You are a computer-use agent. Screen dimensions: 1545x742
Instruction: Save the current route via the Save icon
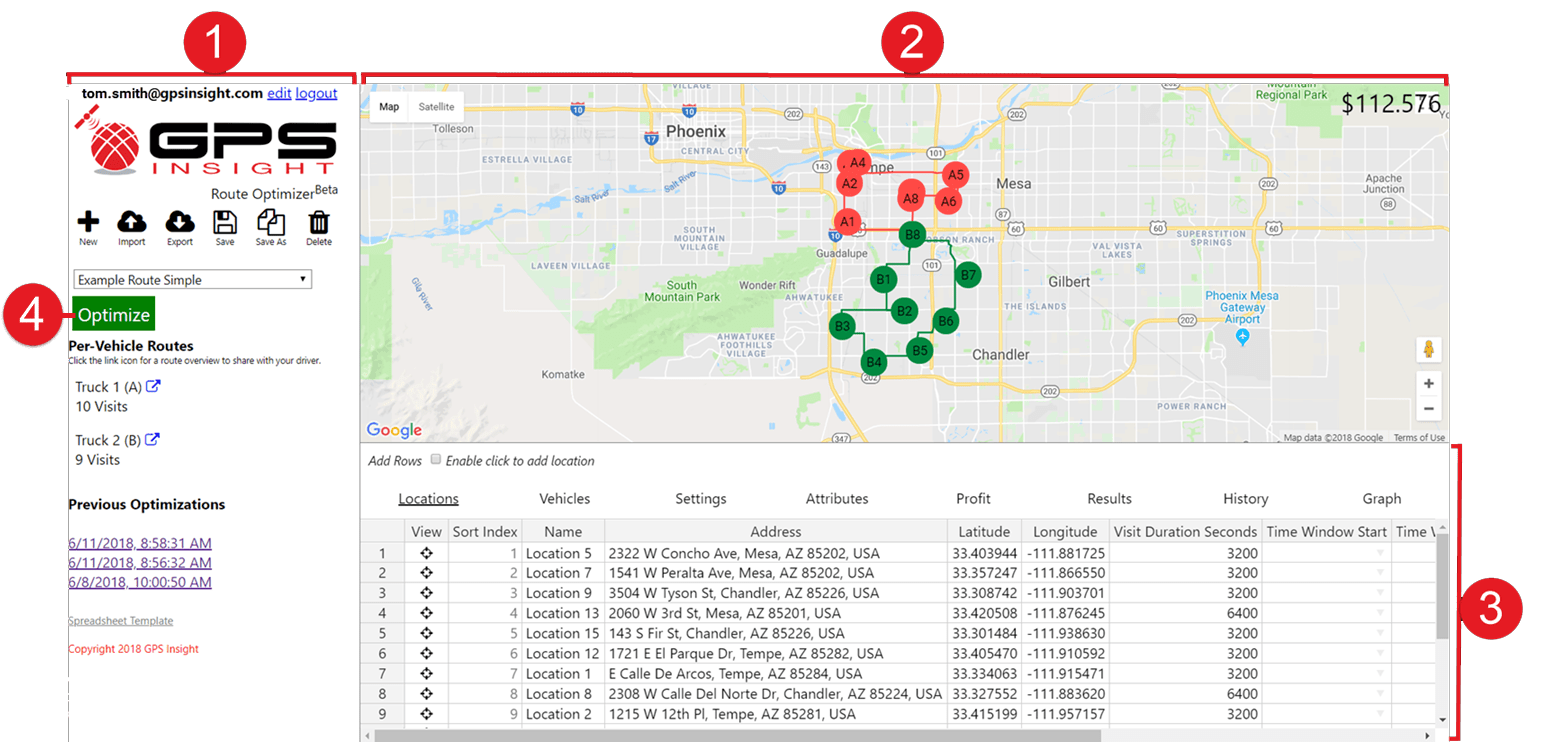point(224,222)
